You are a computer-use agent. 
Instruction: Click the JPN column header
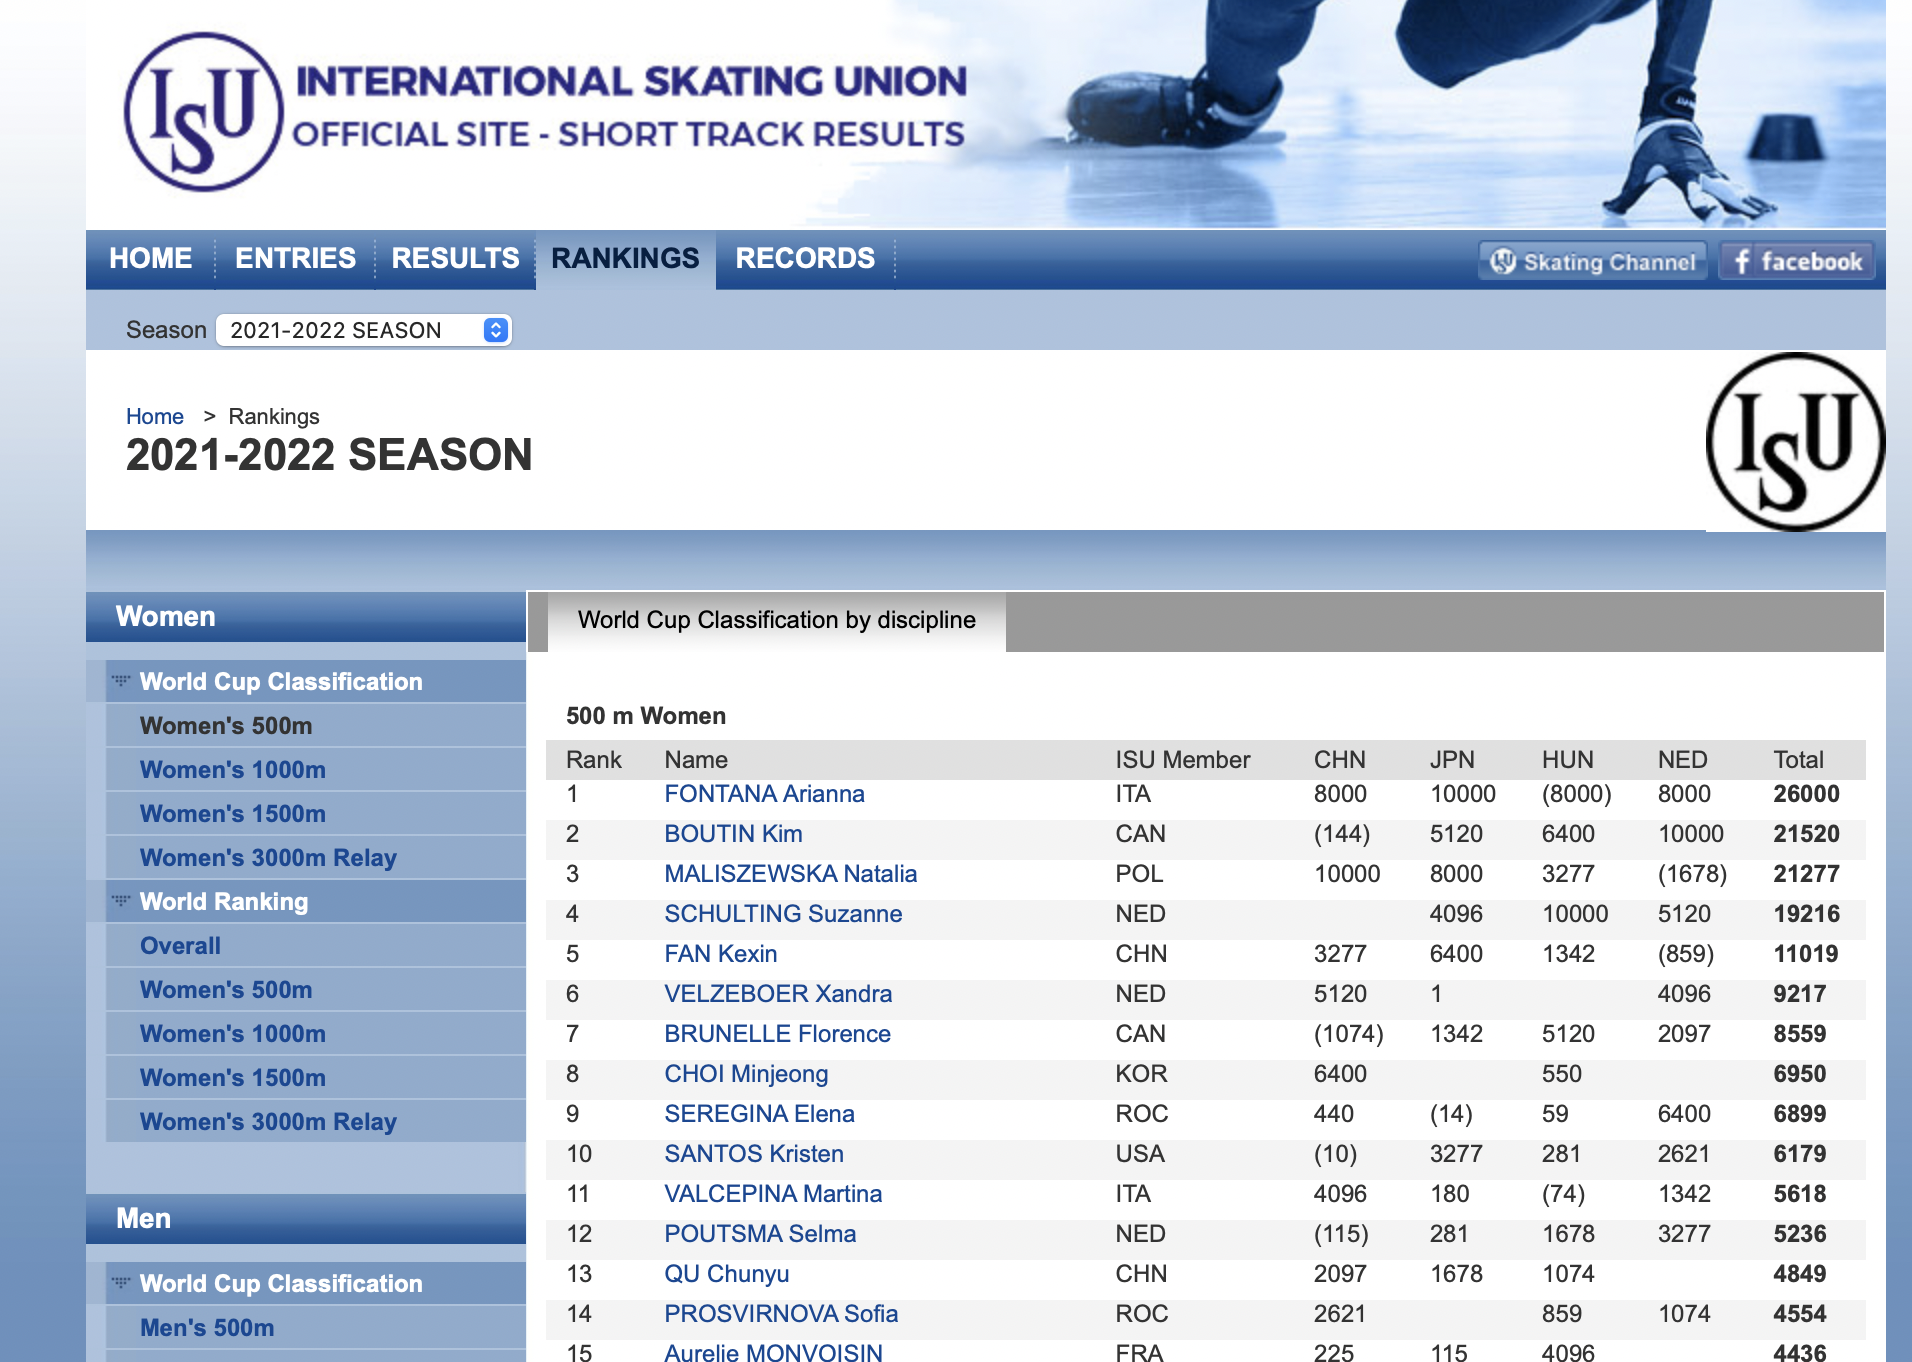click(1452, 760)
